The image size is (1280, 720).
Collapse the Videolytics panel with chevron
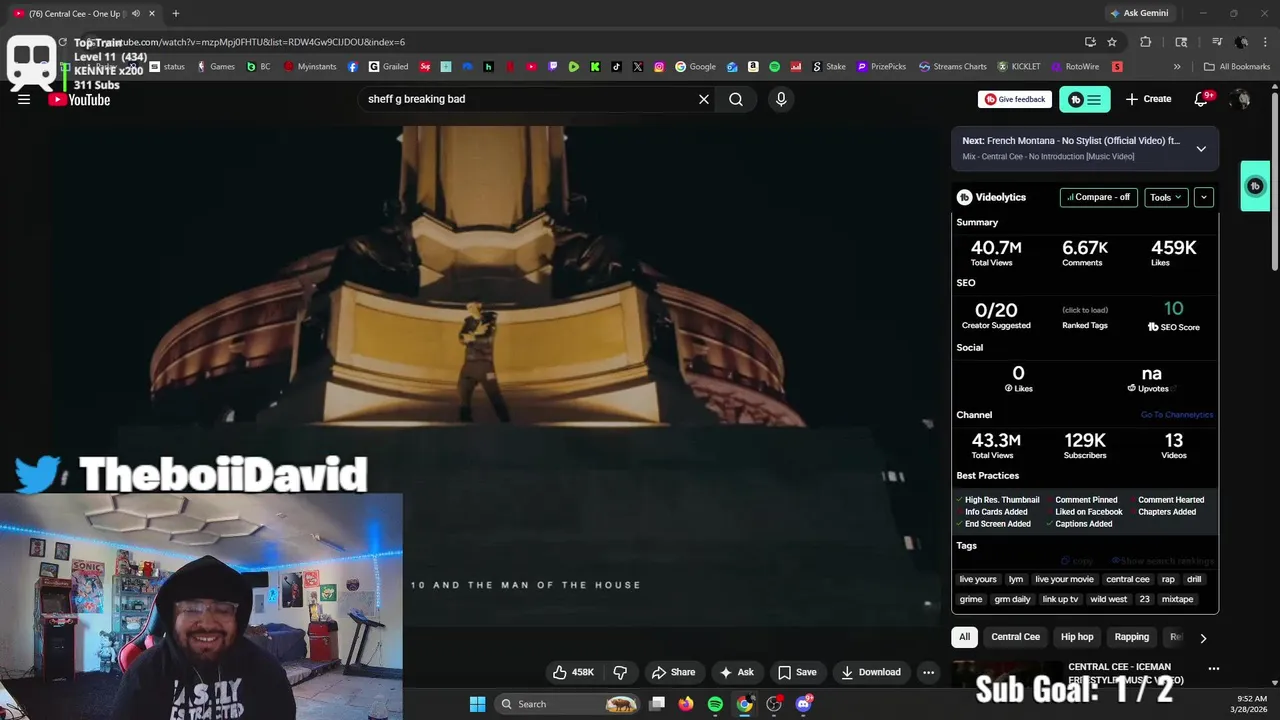[1204, 197]
